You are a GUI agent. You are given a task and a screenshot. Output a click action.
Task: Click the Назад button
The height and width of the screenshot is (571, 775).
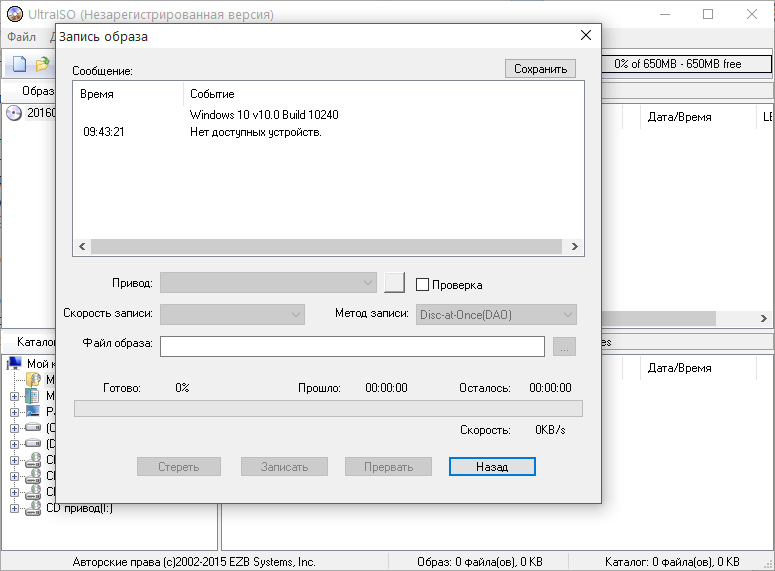click(x=492, y=467)
